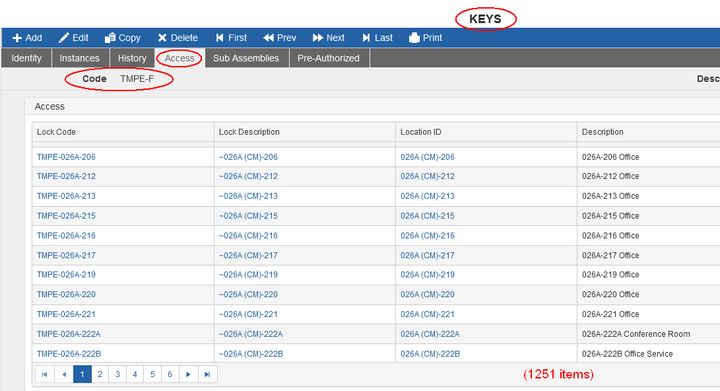Open lock description ~026A (CM)-213
Image resolution: width=720 pixels, height=391 pixels.
pos(248,196)
